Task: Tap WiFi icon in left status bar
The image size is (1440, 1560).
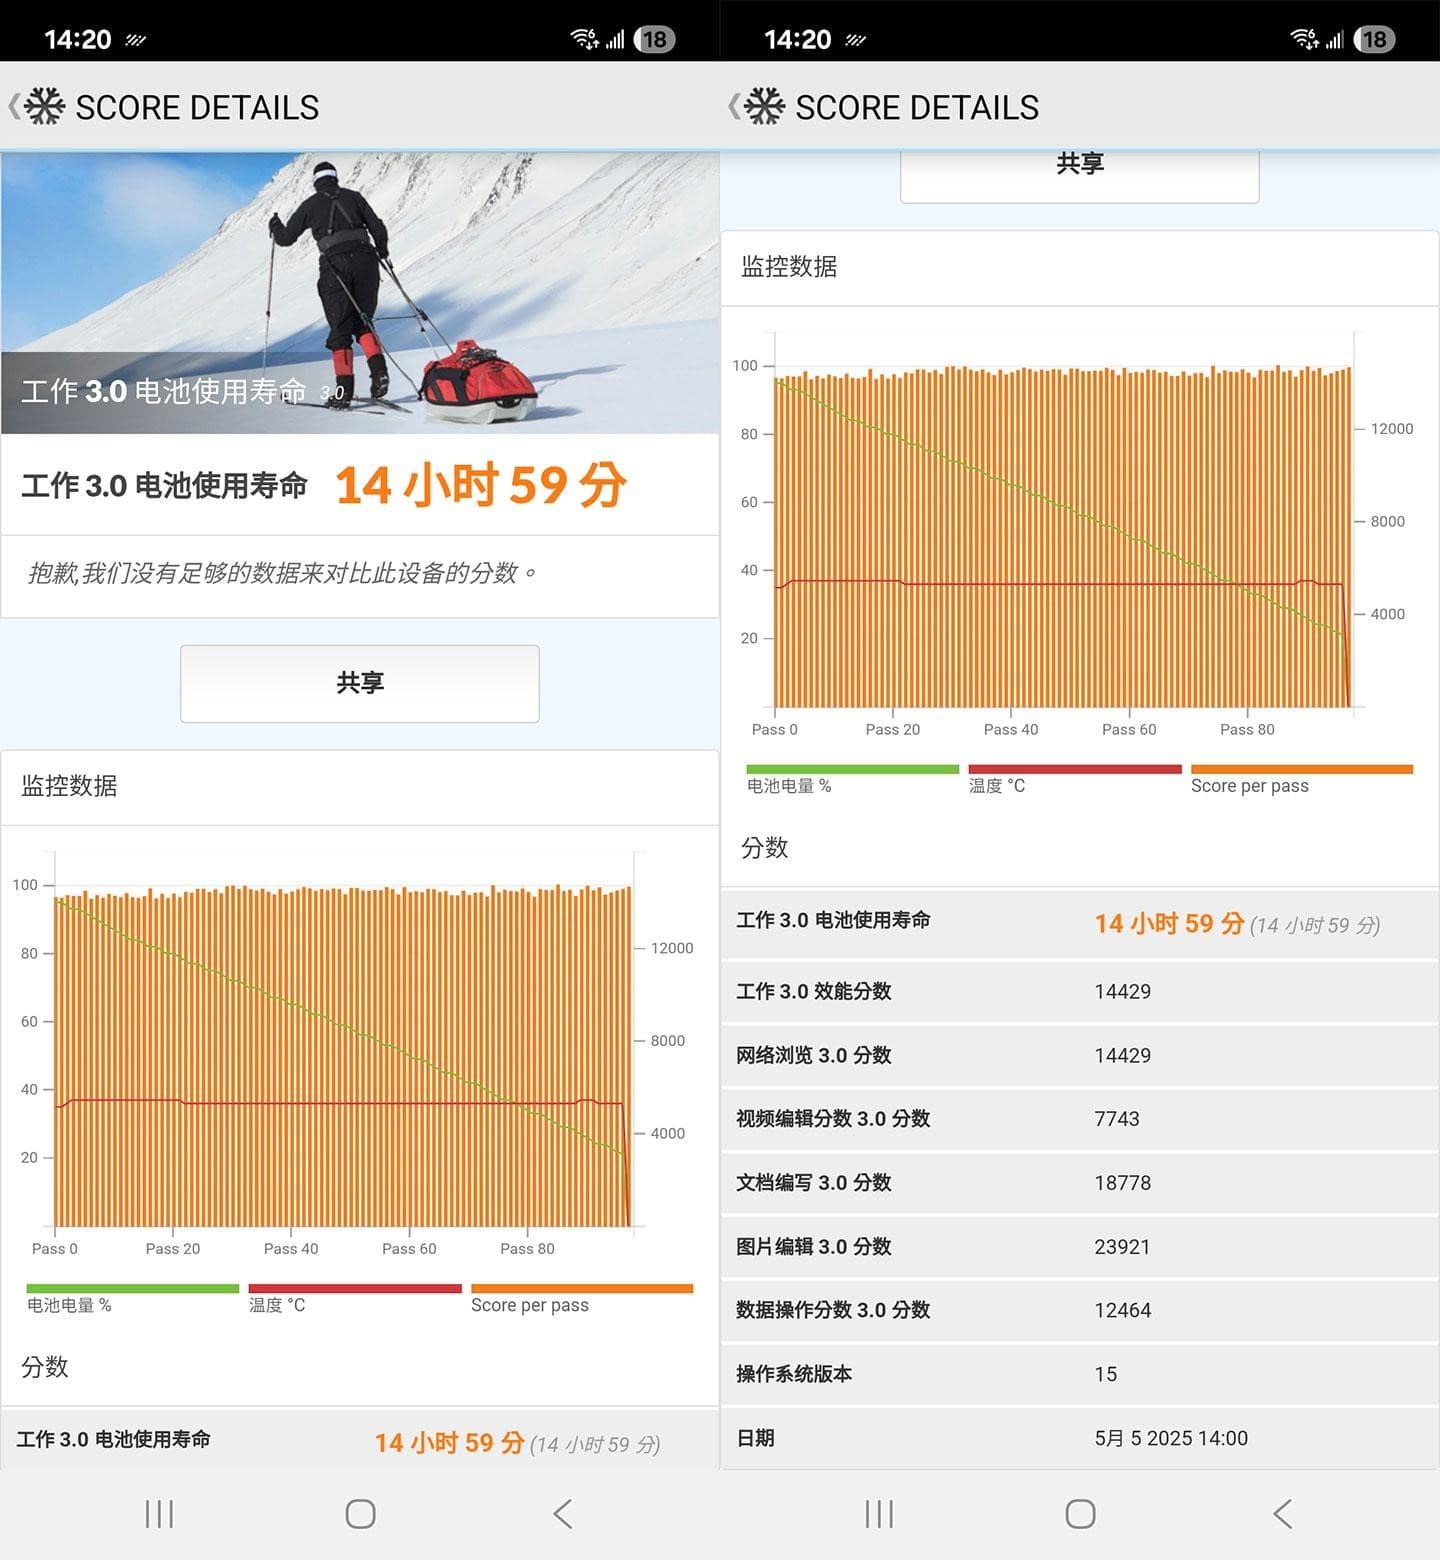Action: click(584, 39)
